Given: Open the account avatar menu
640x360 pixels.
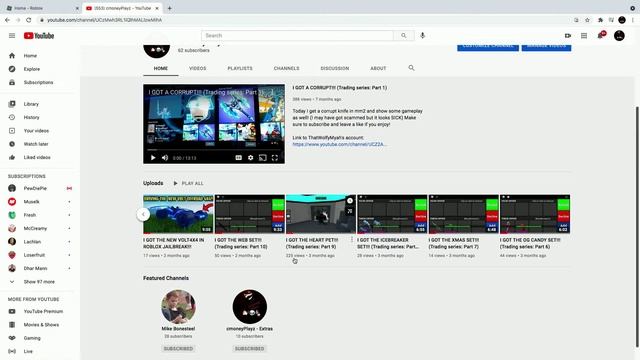Looking at the screenshot, I should pyautogui.click(x=619, y=36).
